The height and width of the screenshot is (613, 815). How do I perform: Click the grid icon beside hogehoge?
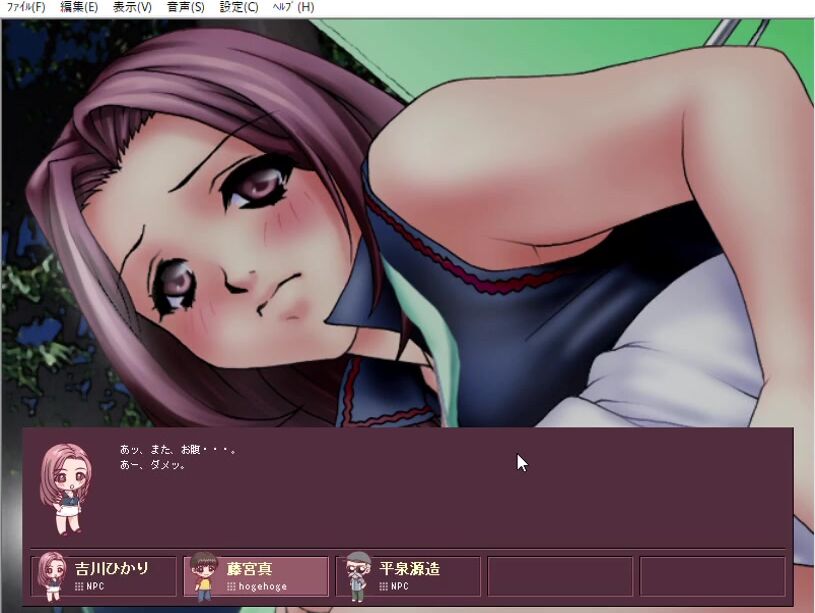pyautogui.click(x=231, y=587)
